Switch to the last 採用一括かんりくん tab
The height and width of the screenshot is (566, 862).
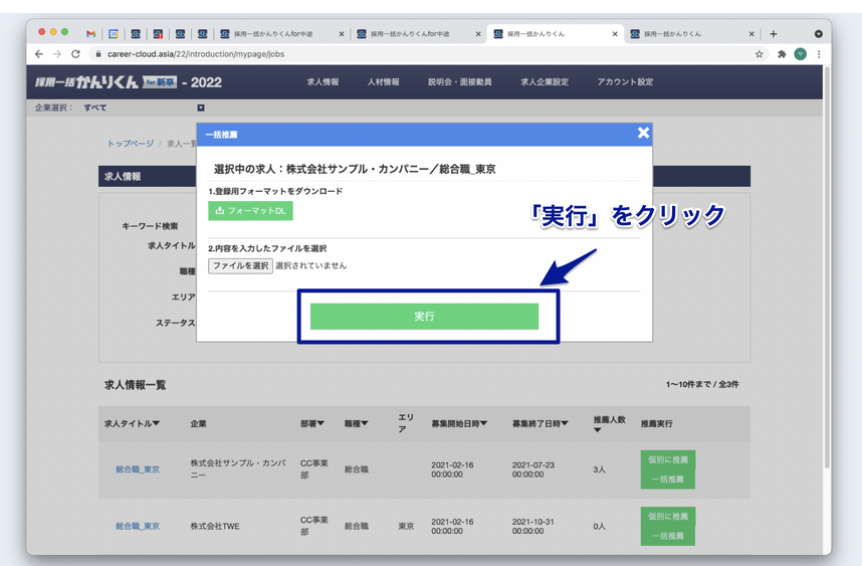coord(673,34)
